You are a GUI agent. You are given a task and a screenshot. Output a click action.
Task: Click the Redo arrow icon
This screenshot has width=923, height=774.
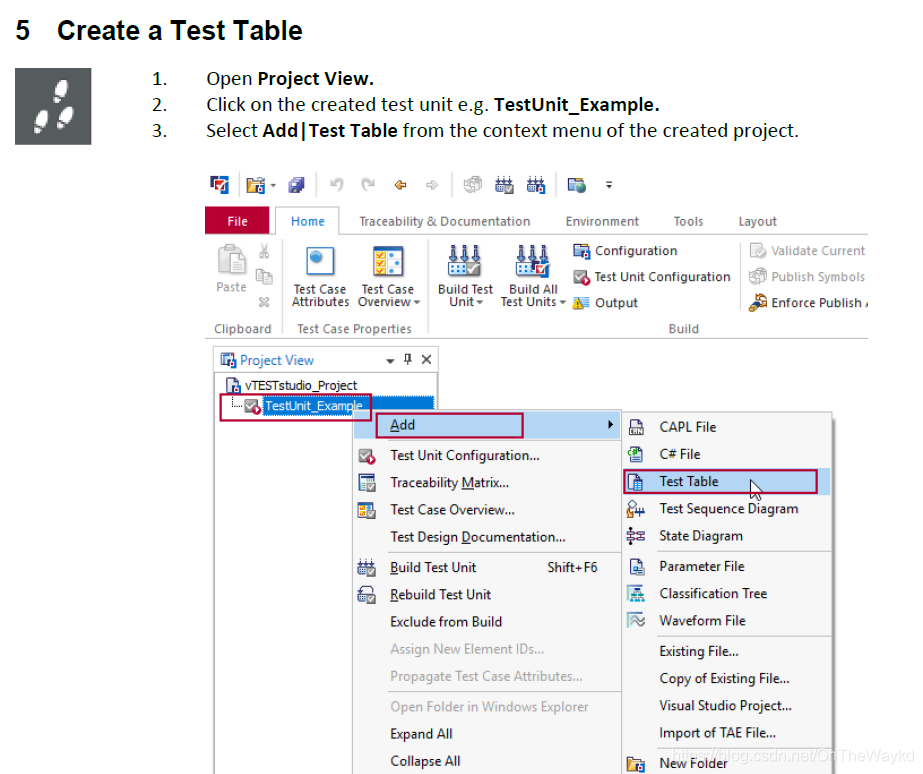tap(368, 185)
